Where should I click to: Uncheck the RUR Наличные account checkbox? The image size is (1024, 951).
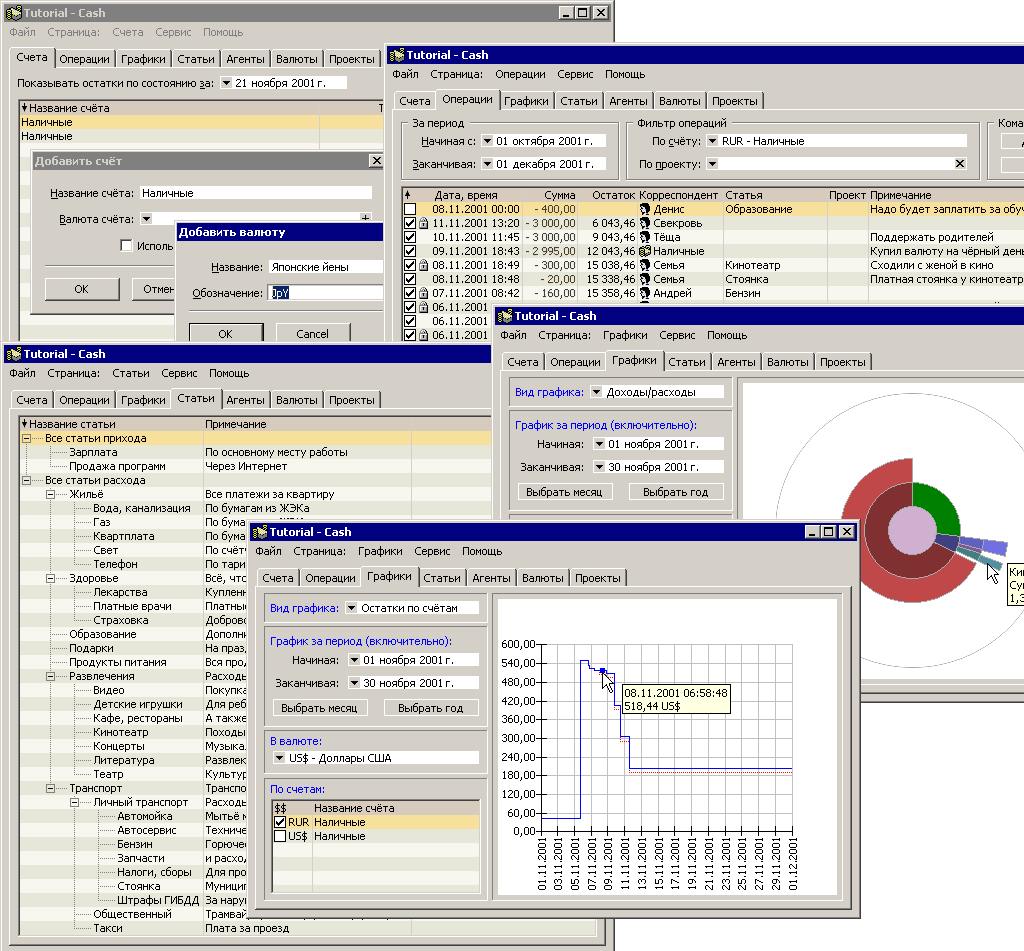tap(280, 822)
